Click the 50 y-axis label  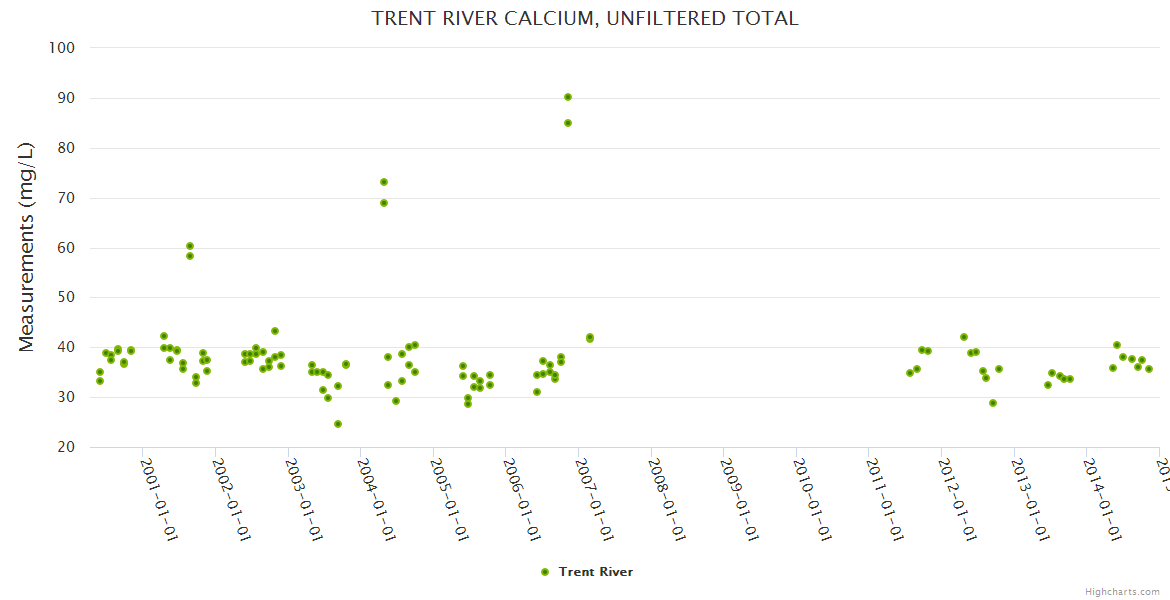click(x=66, y=298)
